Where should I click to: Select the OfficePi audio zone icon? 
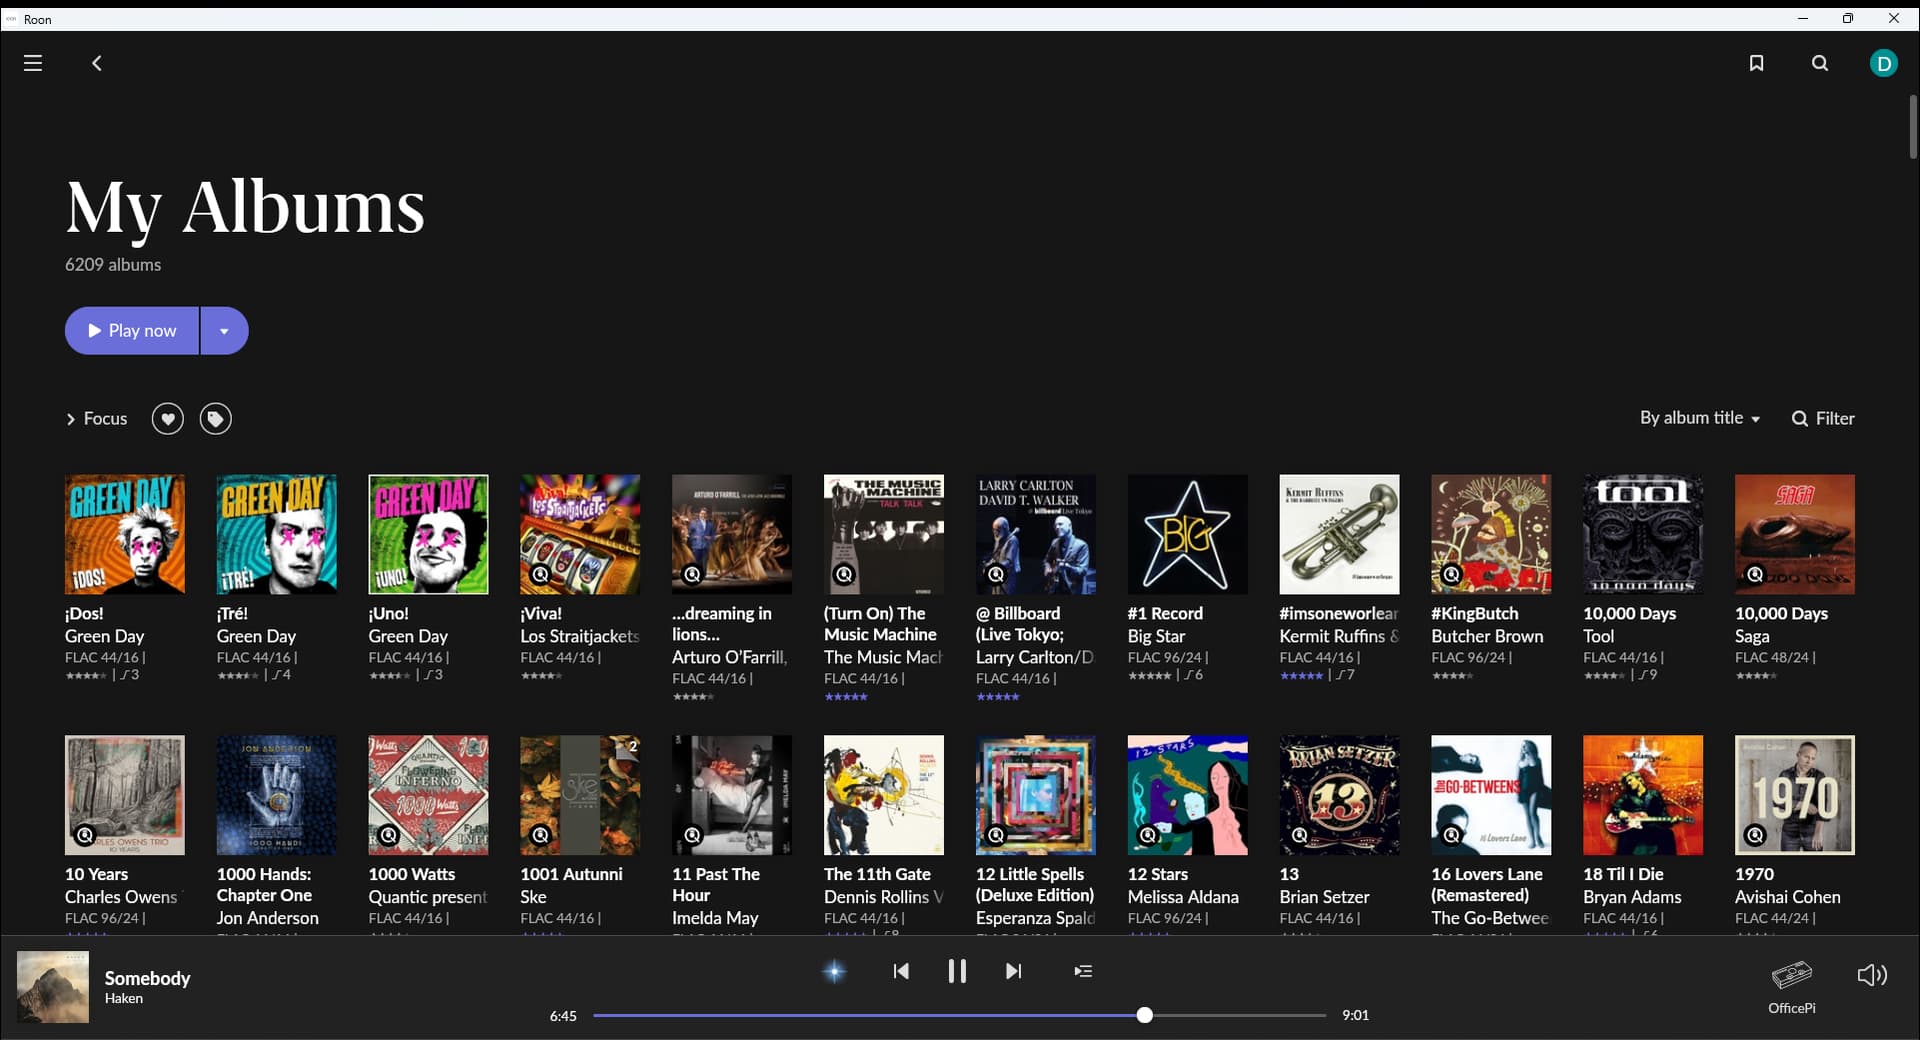(1792, 975)
